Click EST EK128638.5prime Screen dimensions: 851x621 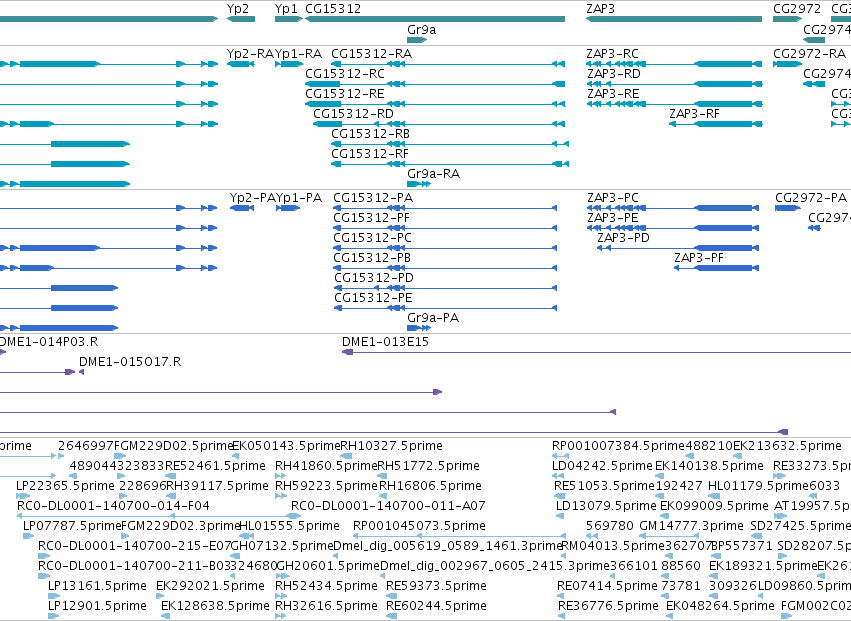coord(215,606)
